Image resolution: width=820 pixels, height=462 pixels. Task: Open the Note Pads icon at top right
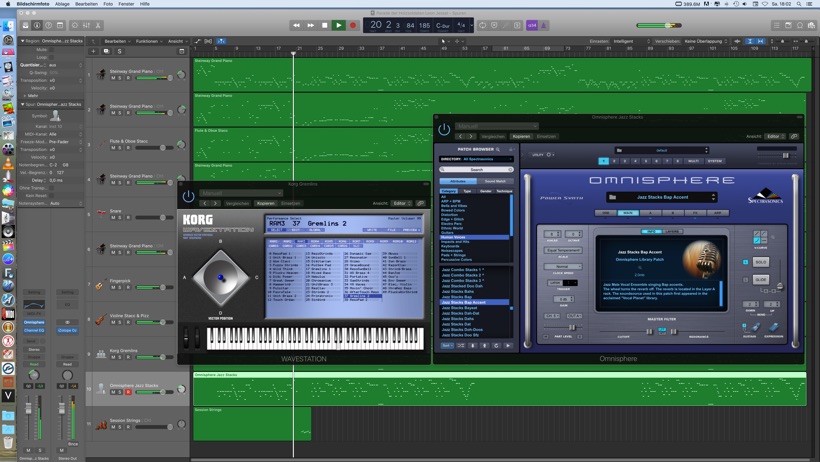pos(788,25)
